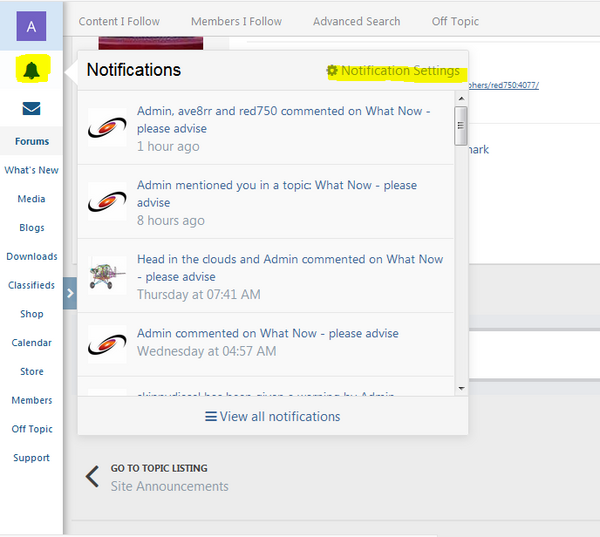Open View all notifications
600x537 pixels.
tap(272, 416)
